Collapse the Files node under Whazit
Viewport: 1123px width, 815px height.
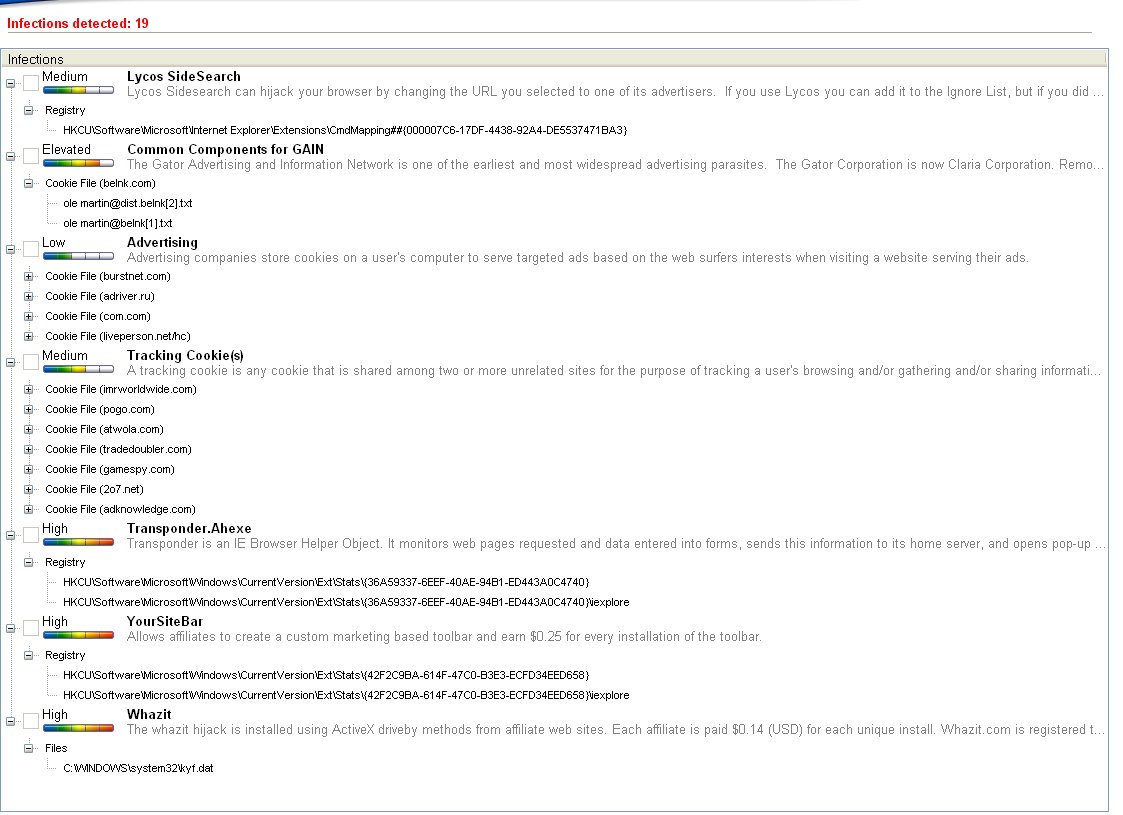coord(29,748)
